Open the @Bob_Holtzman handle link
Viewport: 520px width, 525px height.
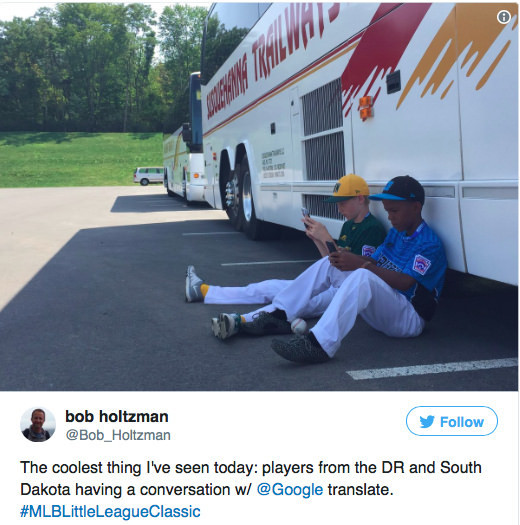click(118, 435)
